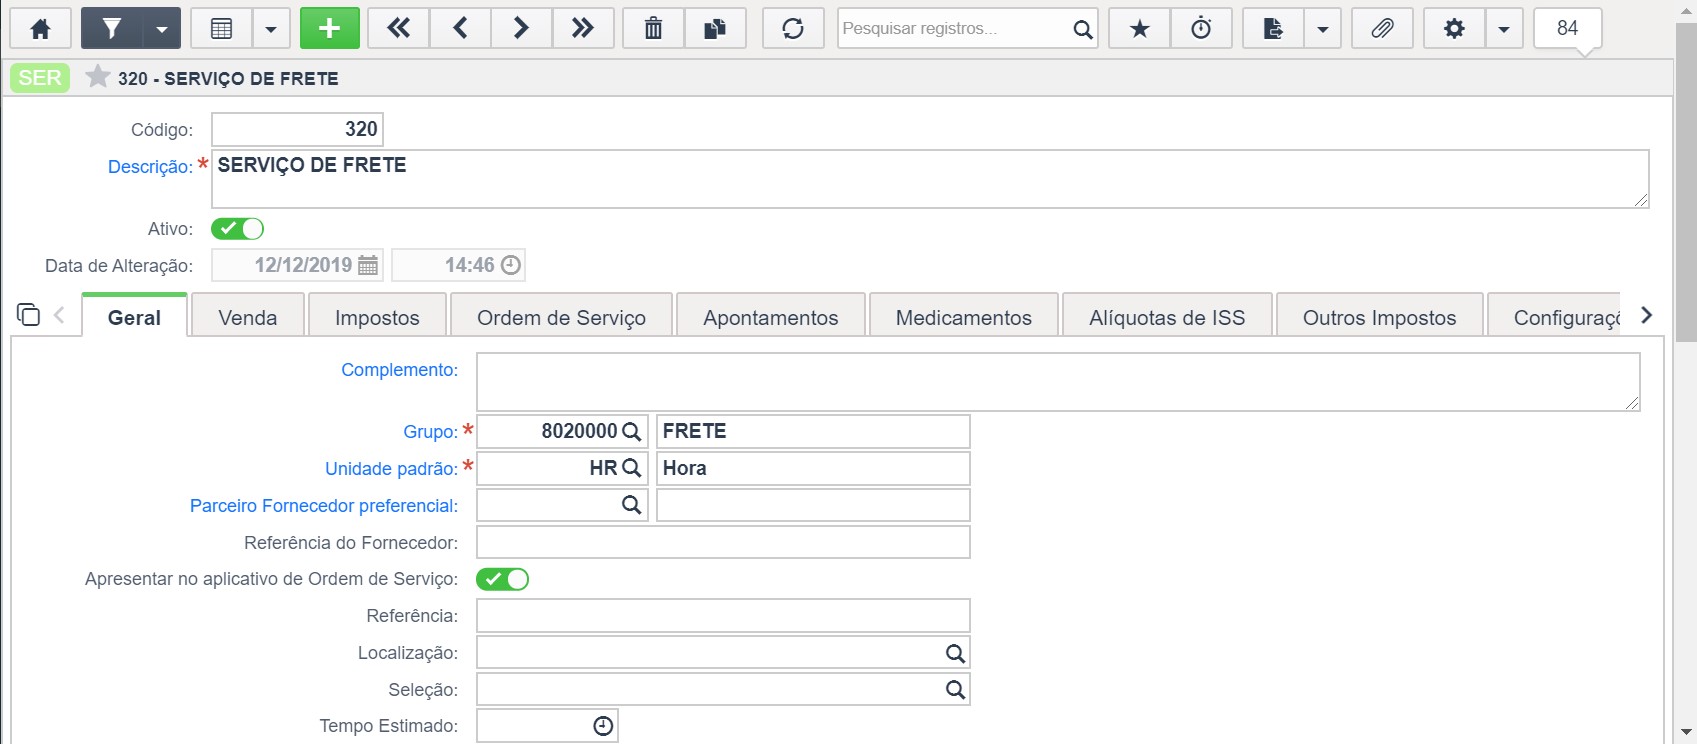Open the Alíquotas de ISS tab
Viewport: 1697px width, 744px height.
(1167, 318)
